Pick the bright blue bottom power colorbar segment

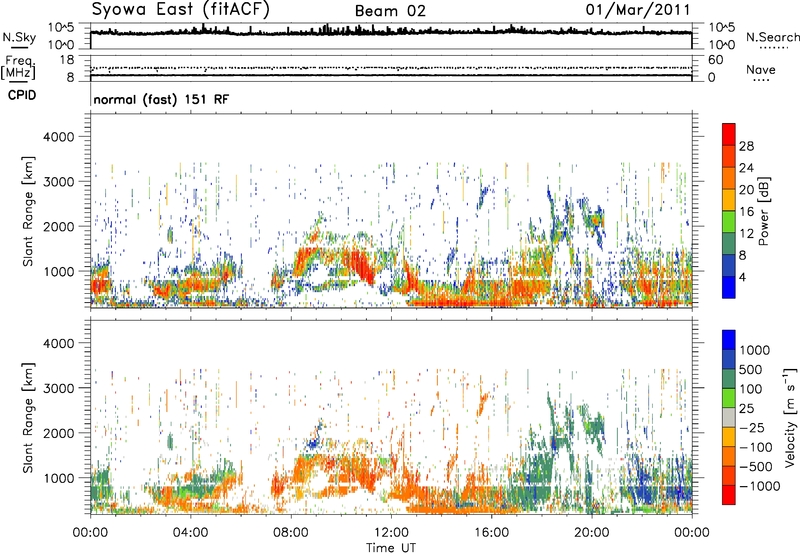(x=729, y=288)
